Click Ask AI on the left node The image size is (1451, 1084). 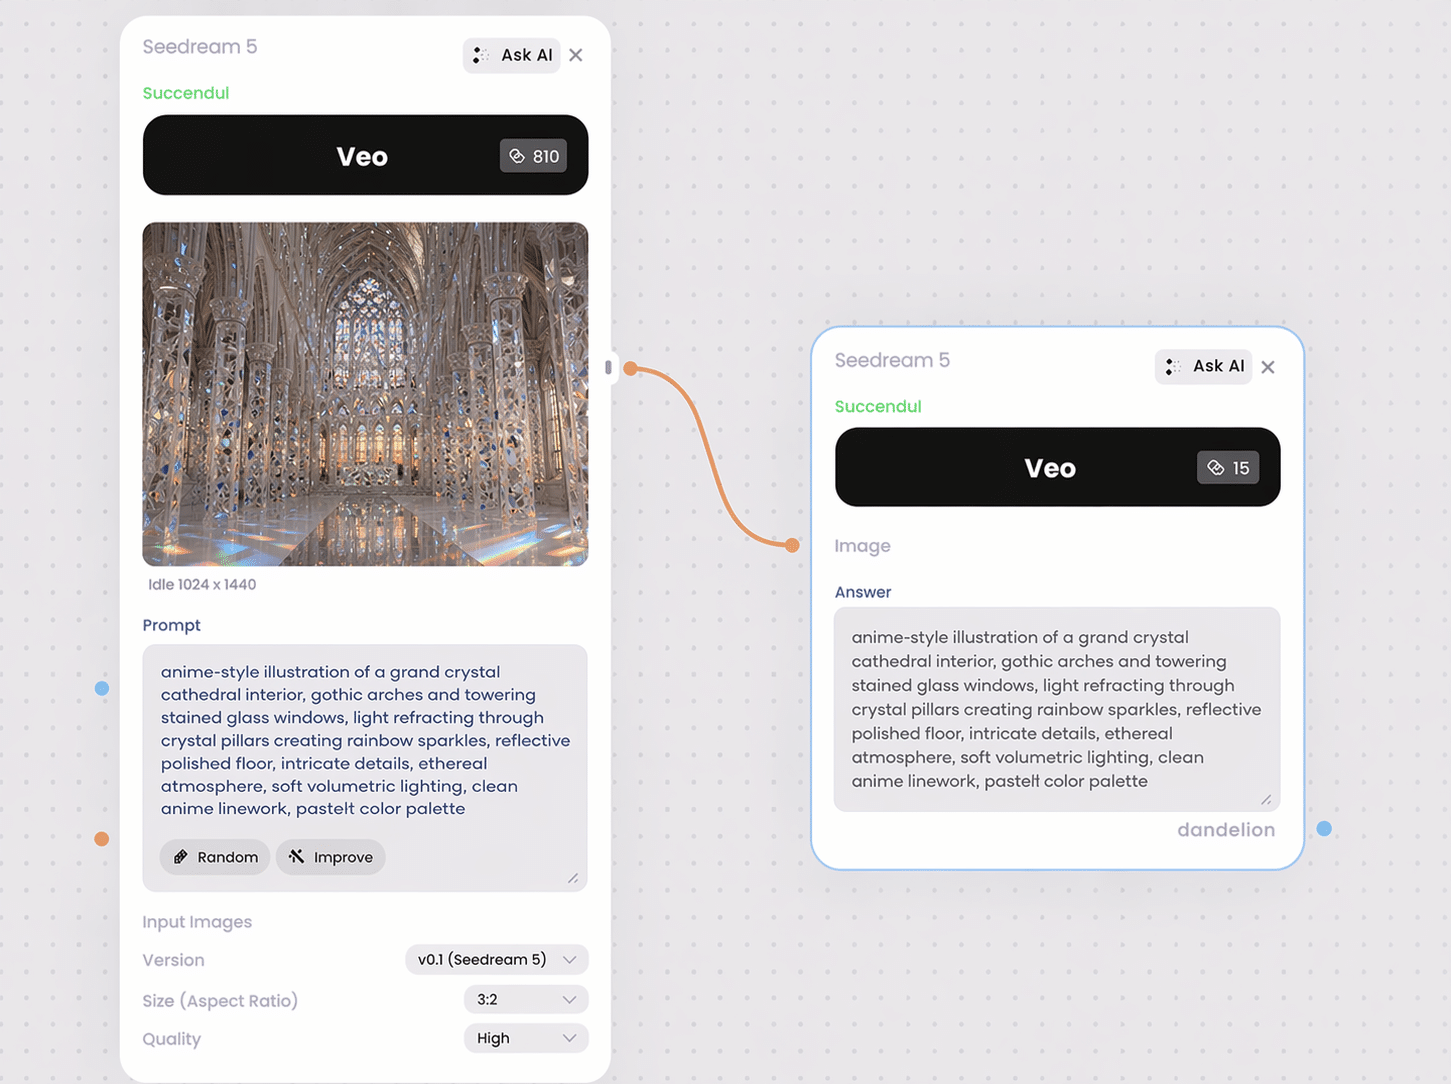click(511, 55)
